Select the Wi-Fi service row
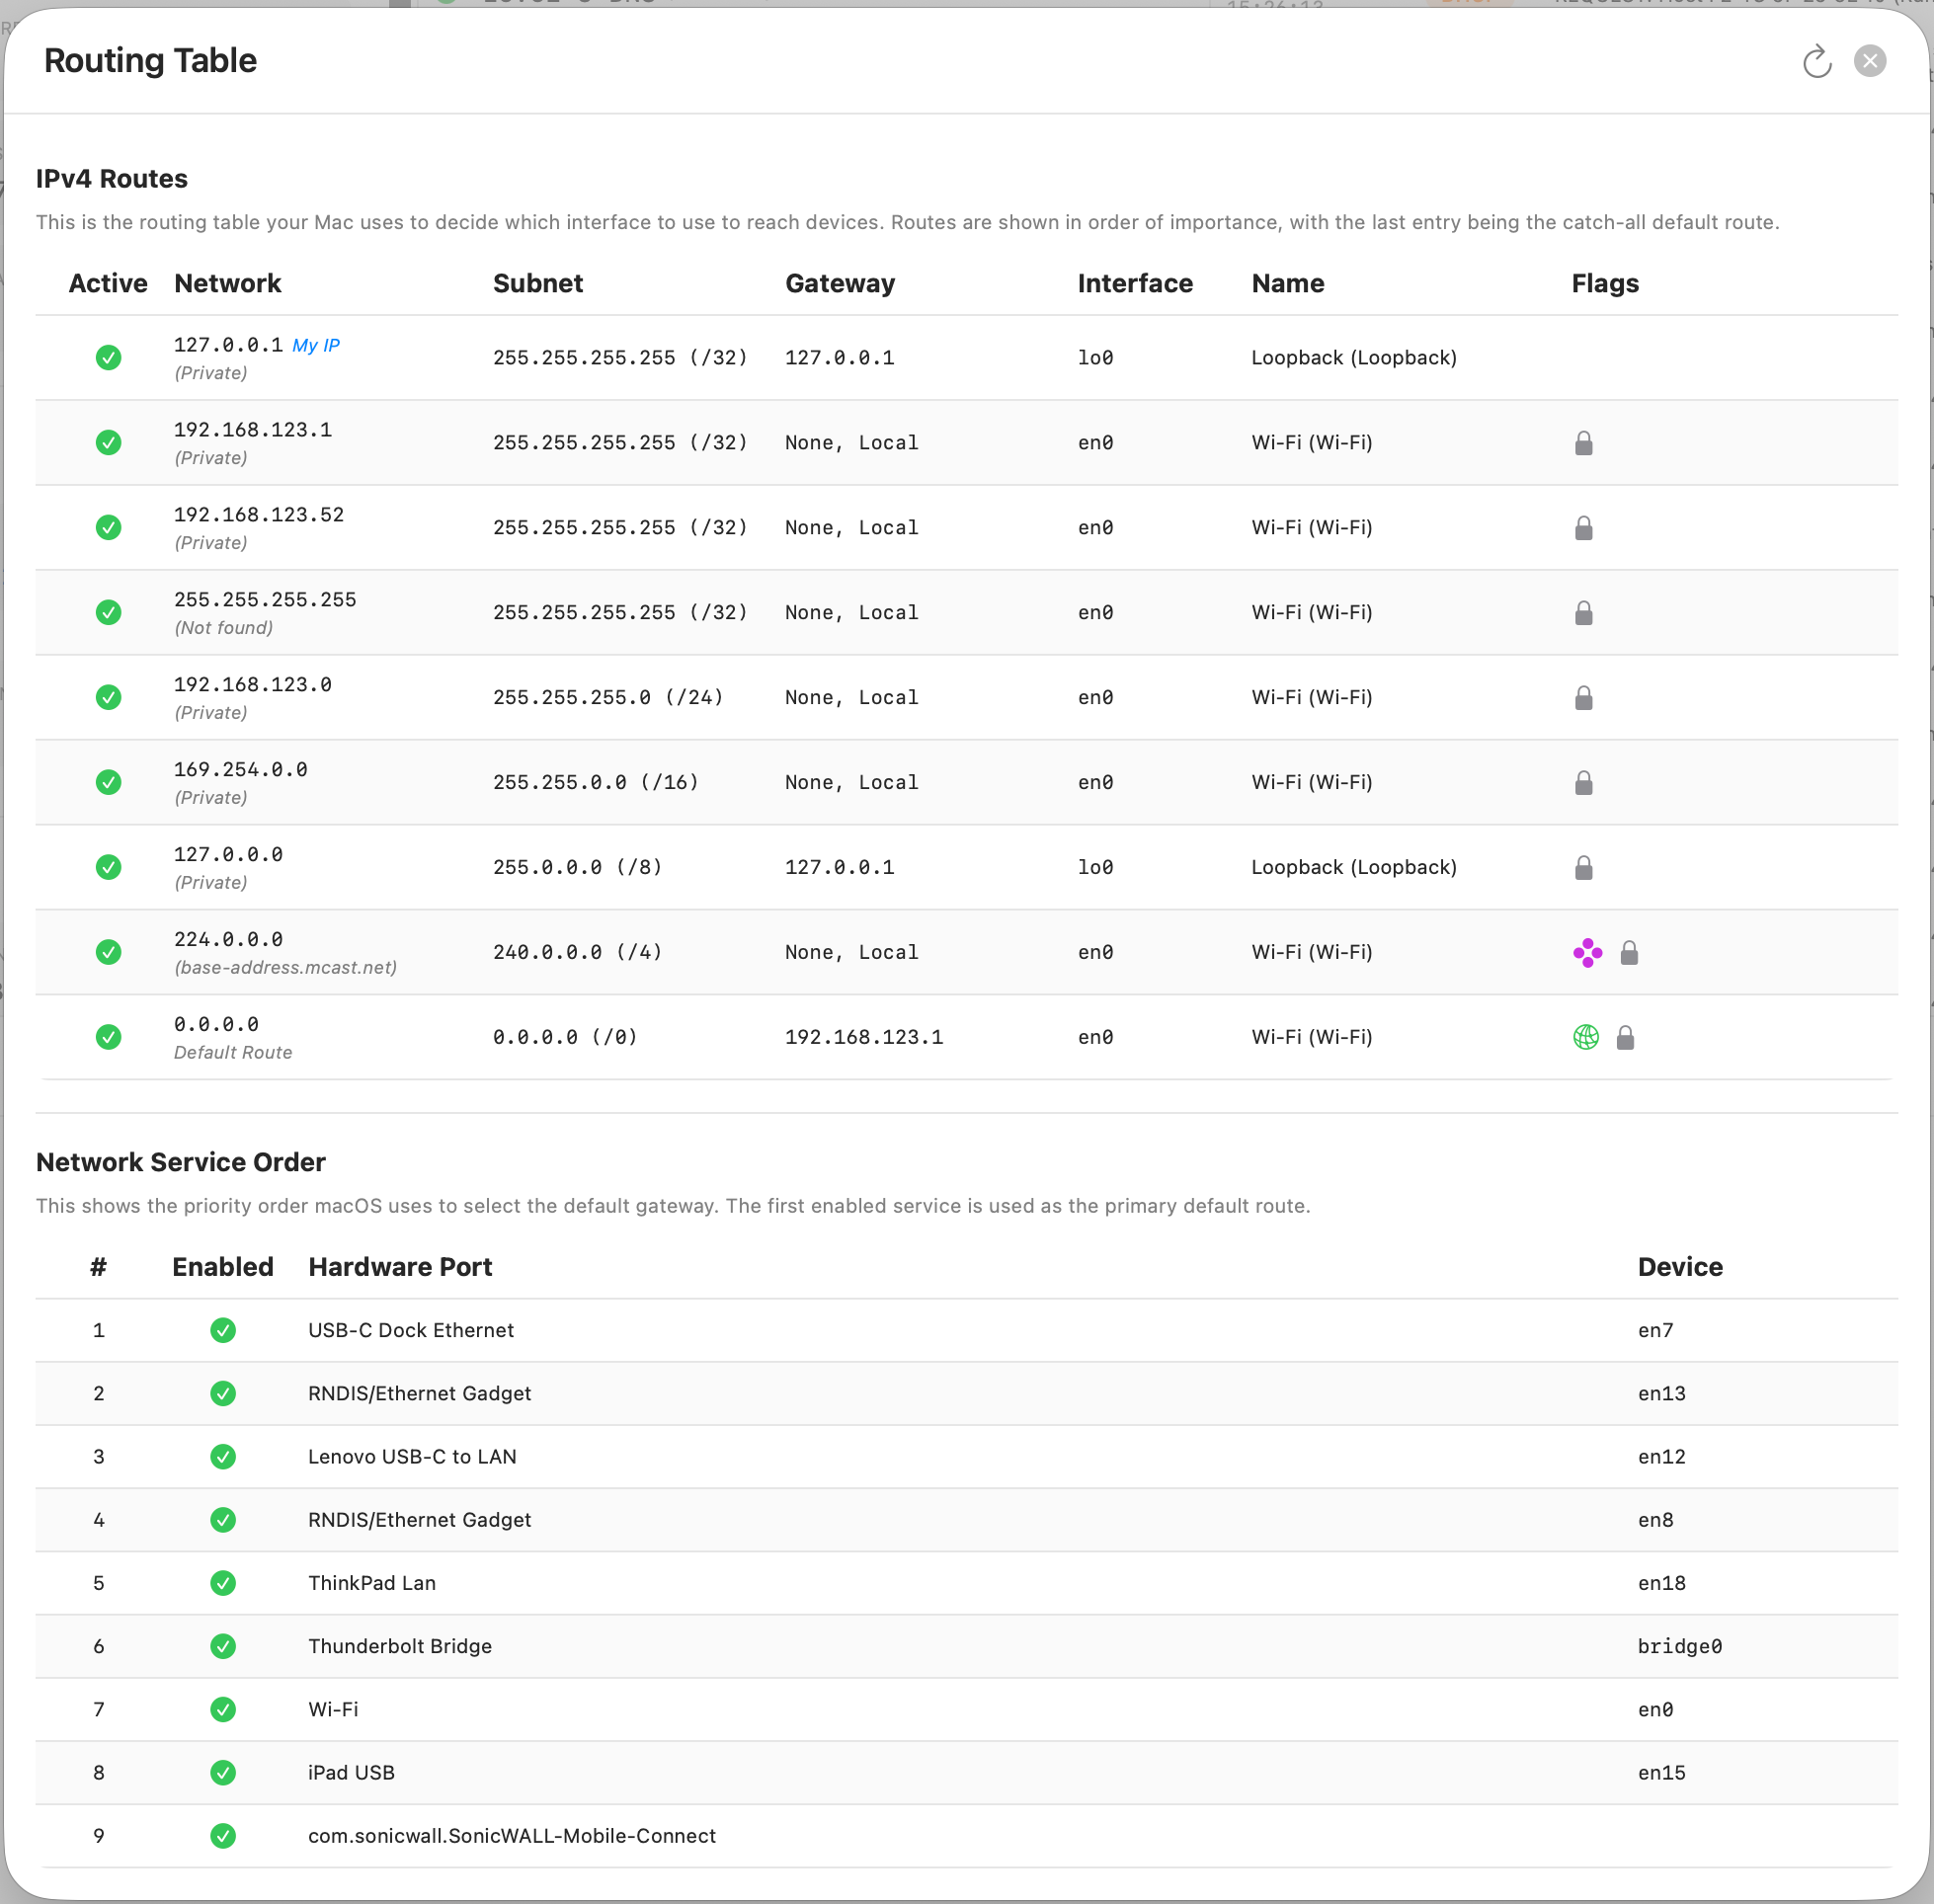 333,1709
